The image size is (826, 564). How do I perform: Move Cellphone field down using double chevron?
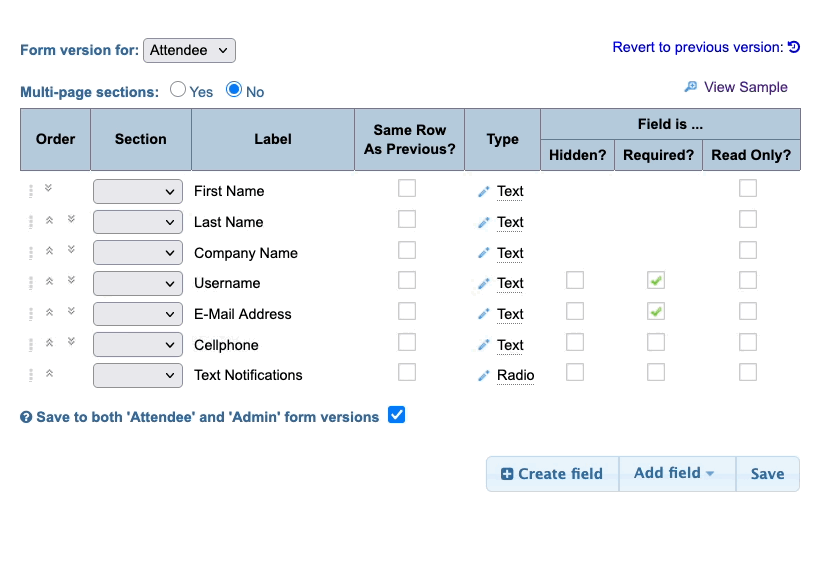point(71,342)
